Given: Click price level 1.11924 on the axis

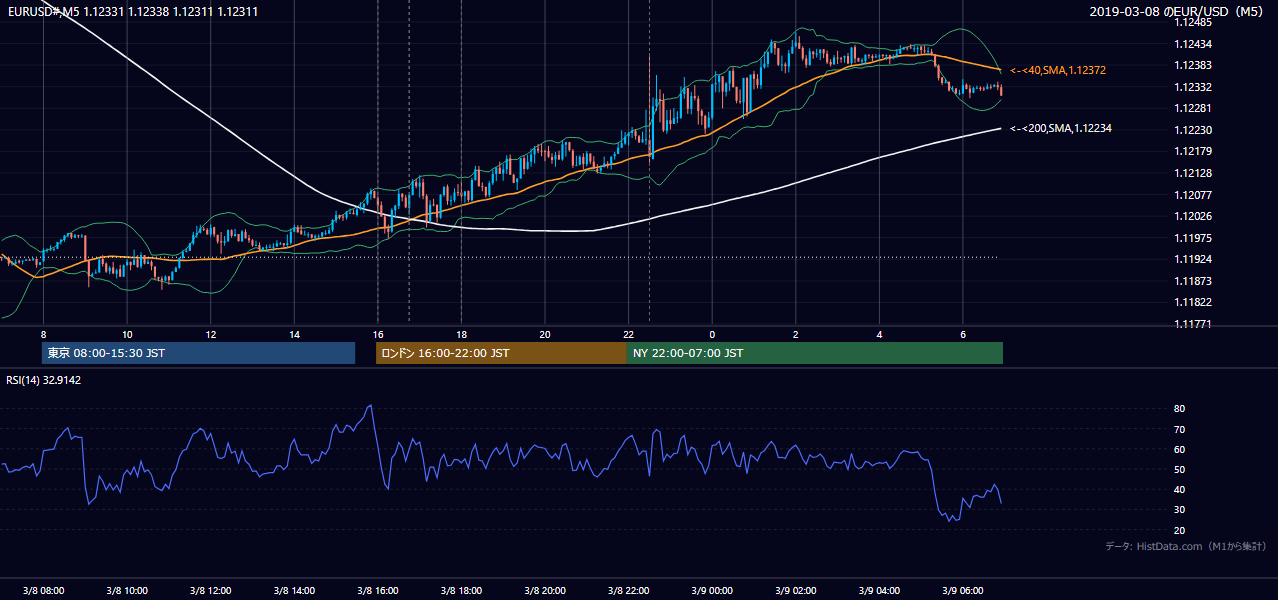Looking at the screenshot, I should [1194, 259].
